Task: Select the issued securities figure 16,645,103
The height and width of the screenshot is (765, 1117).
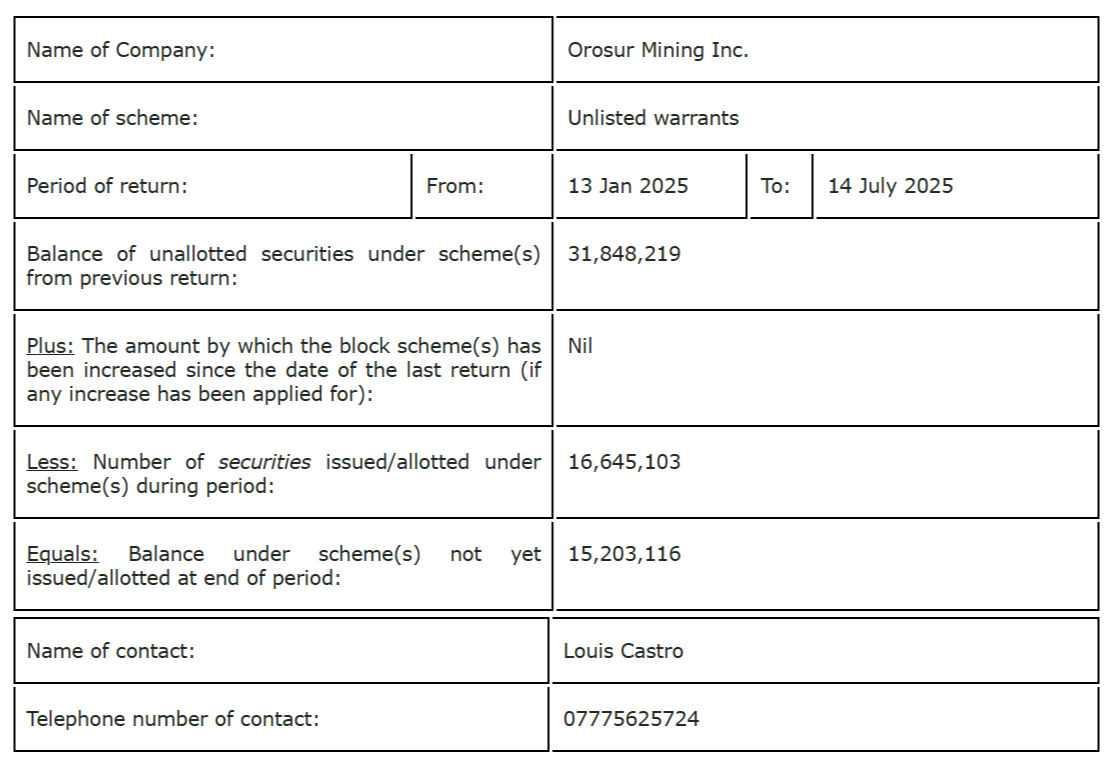Action: tap(624, 462)
